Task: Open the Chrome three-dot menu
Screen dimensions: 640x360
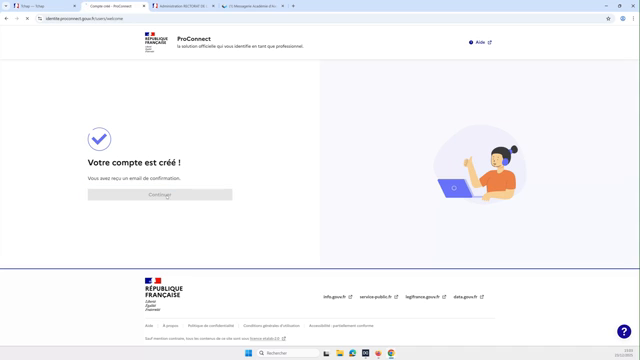Action: tap(633, 18)
